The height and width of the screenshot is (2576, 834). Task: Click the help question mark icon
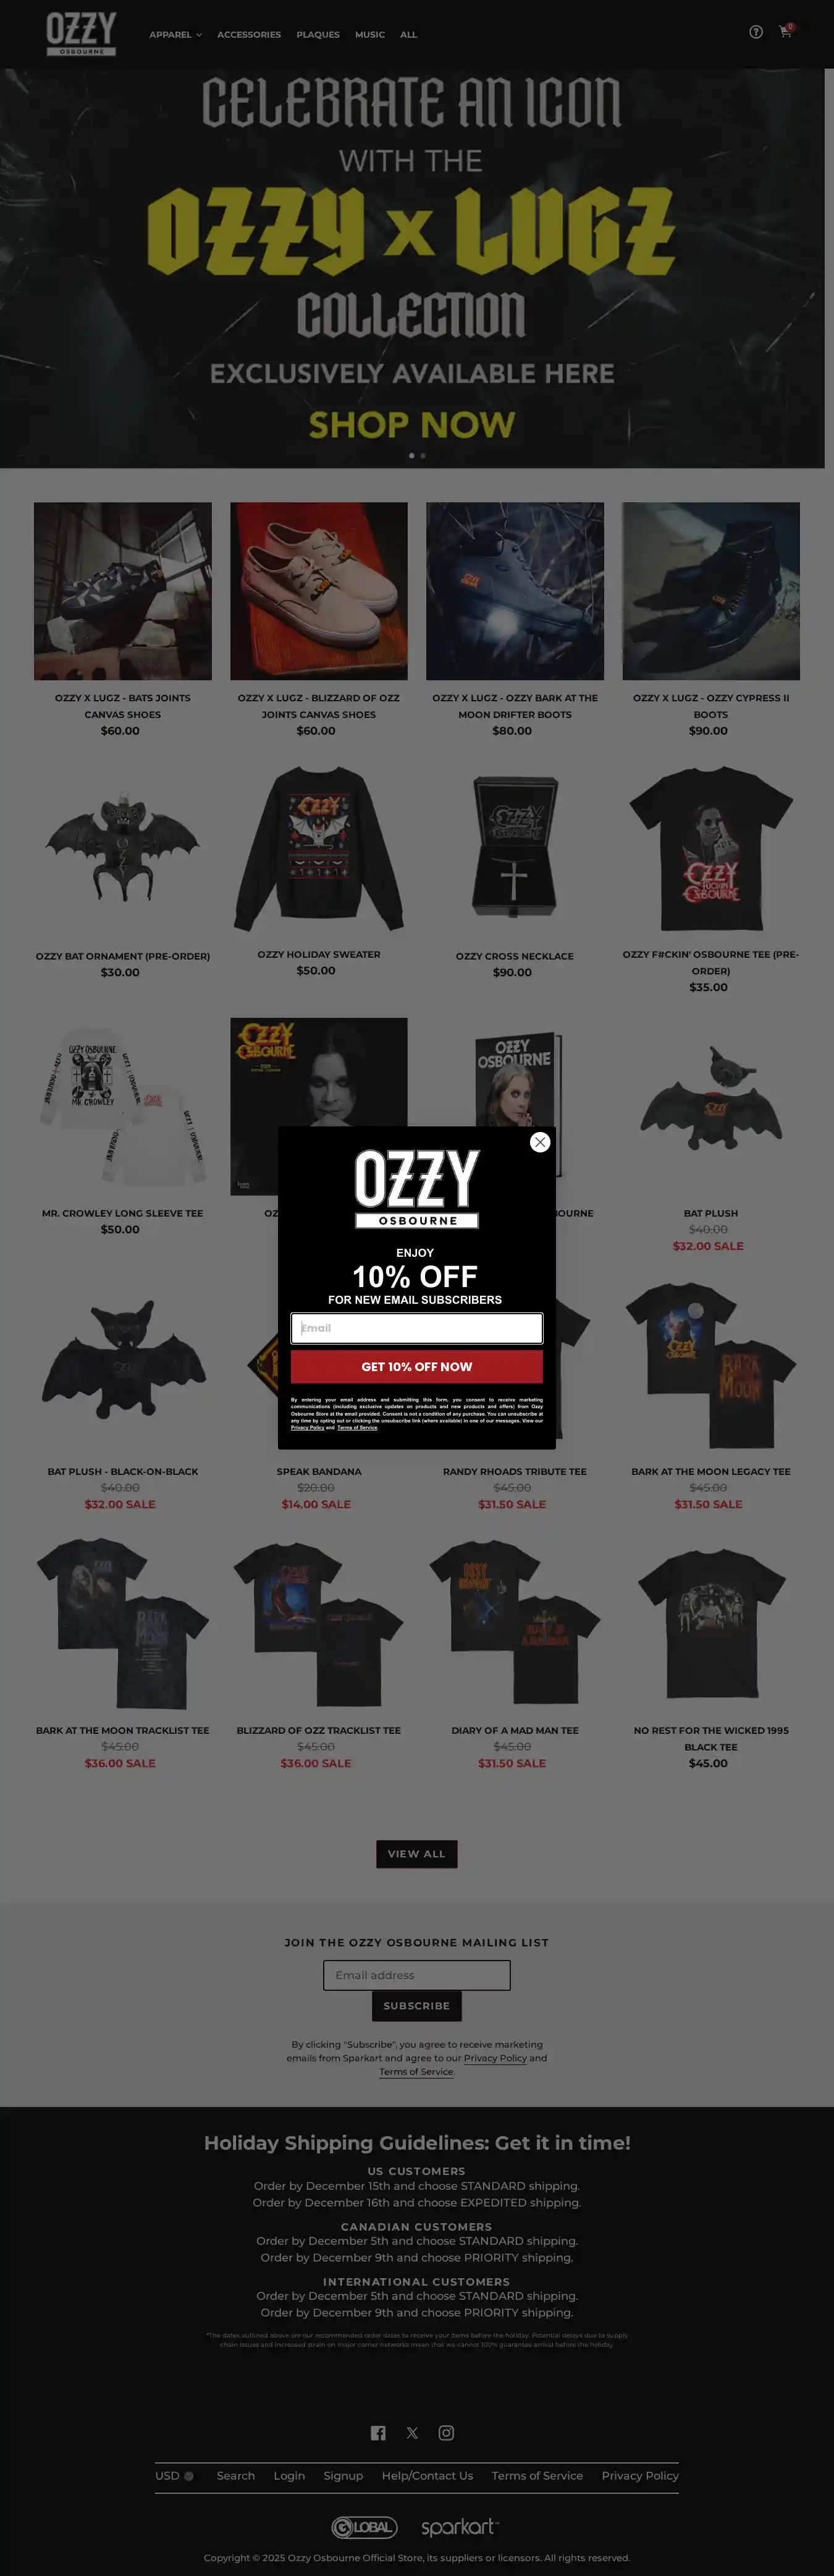click(756, 32)
